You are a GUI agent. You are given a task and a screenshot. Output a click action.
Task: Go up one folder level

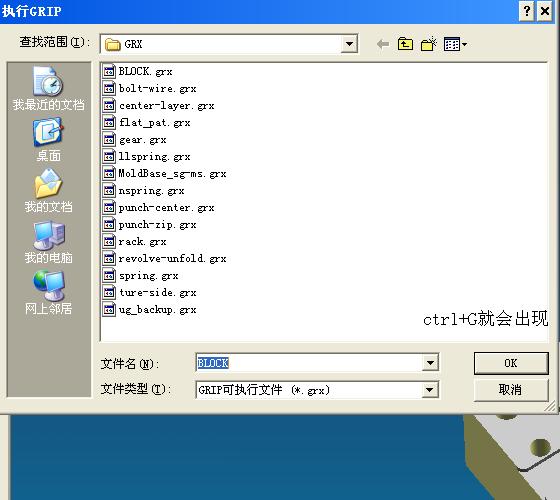(x=405, y=44)
